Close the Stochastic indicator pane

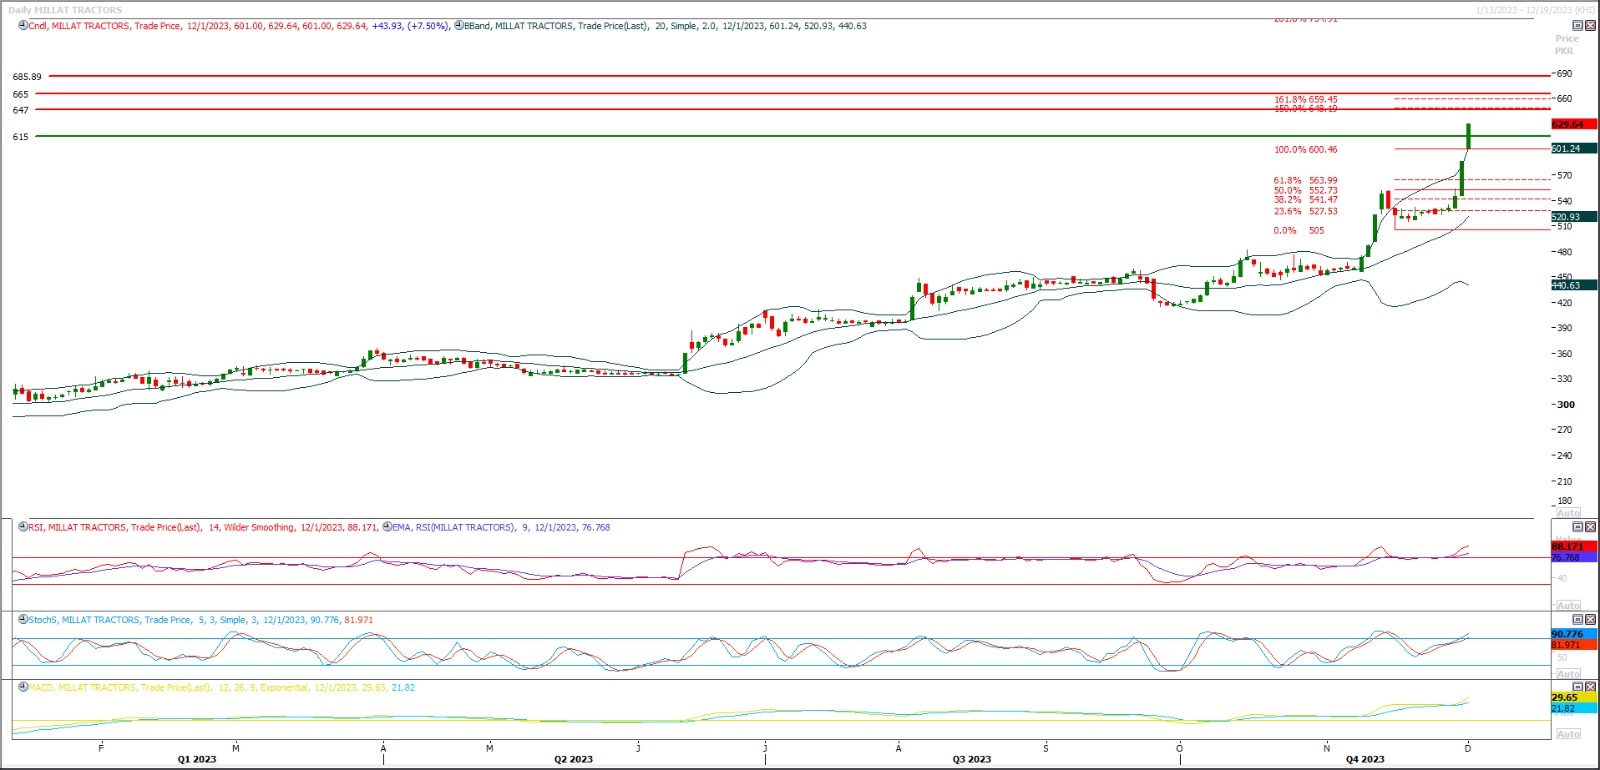coord(1590,620)
